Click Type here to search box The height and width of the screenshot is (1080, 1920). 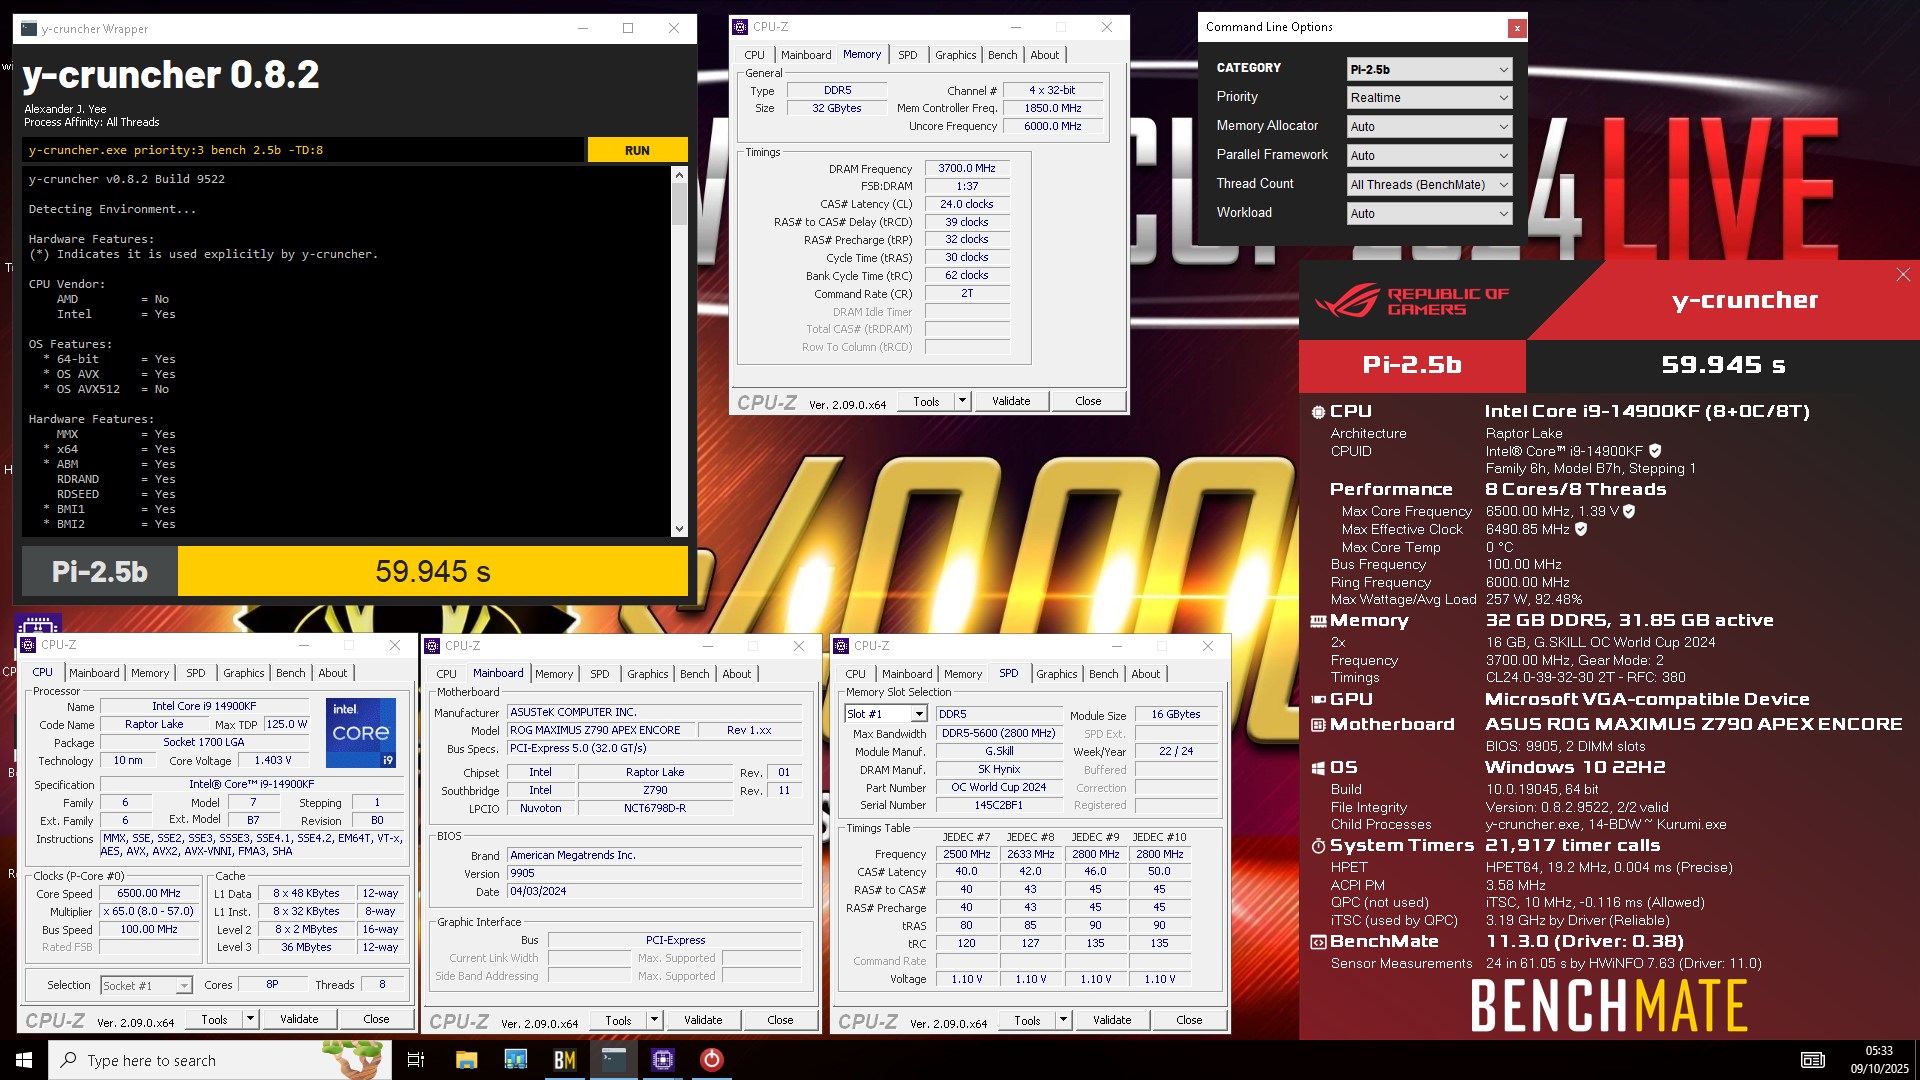(220, 1060)
